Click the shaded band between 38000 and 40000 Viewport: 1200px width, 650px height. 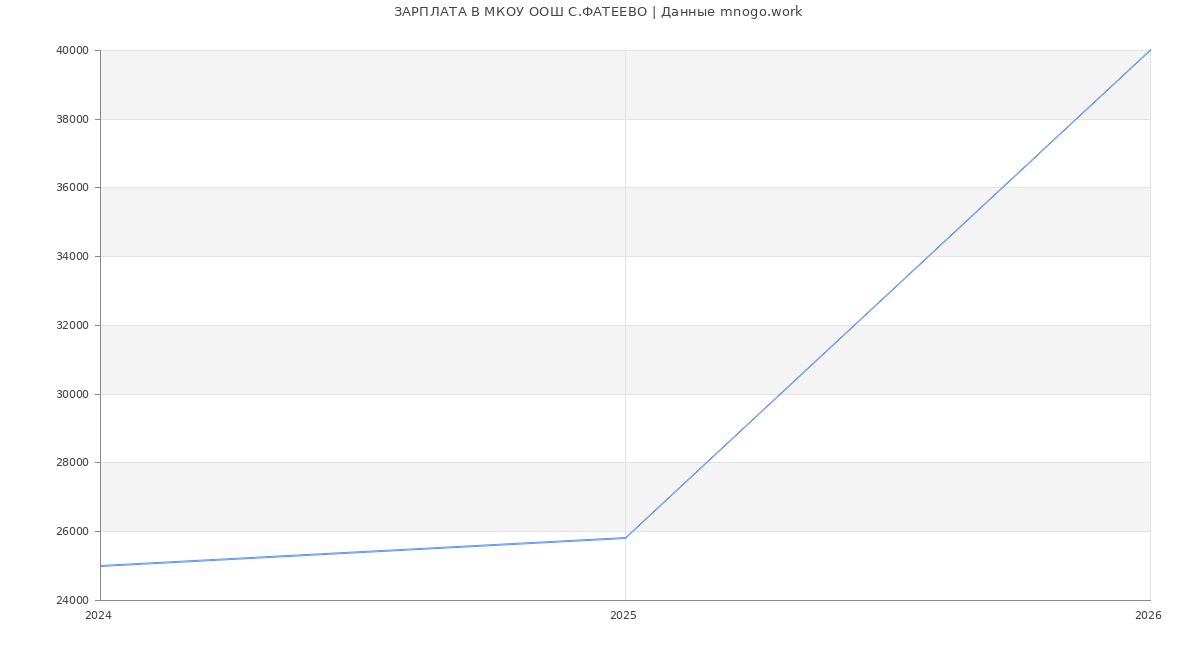[x=360, y=85]
